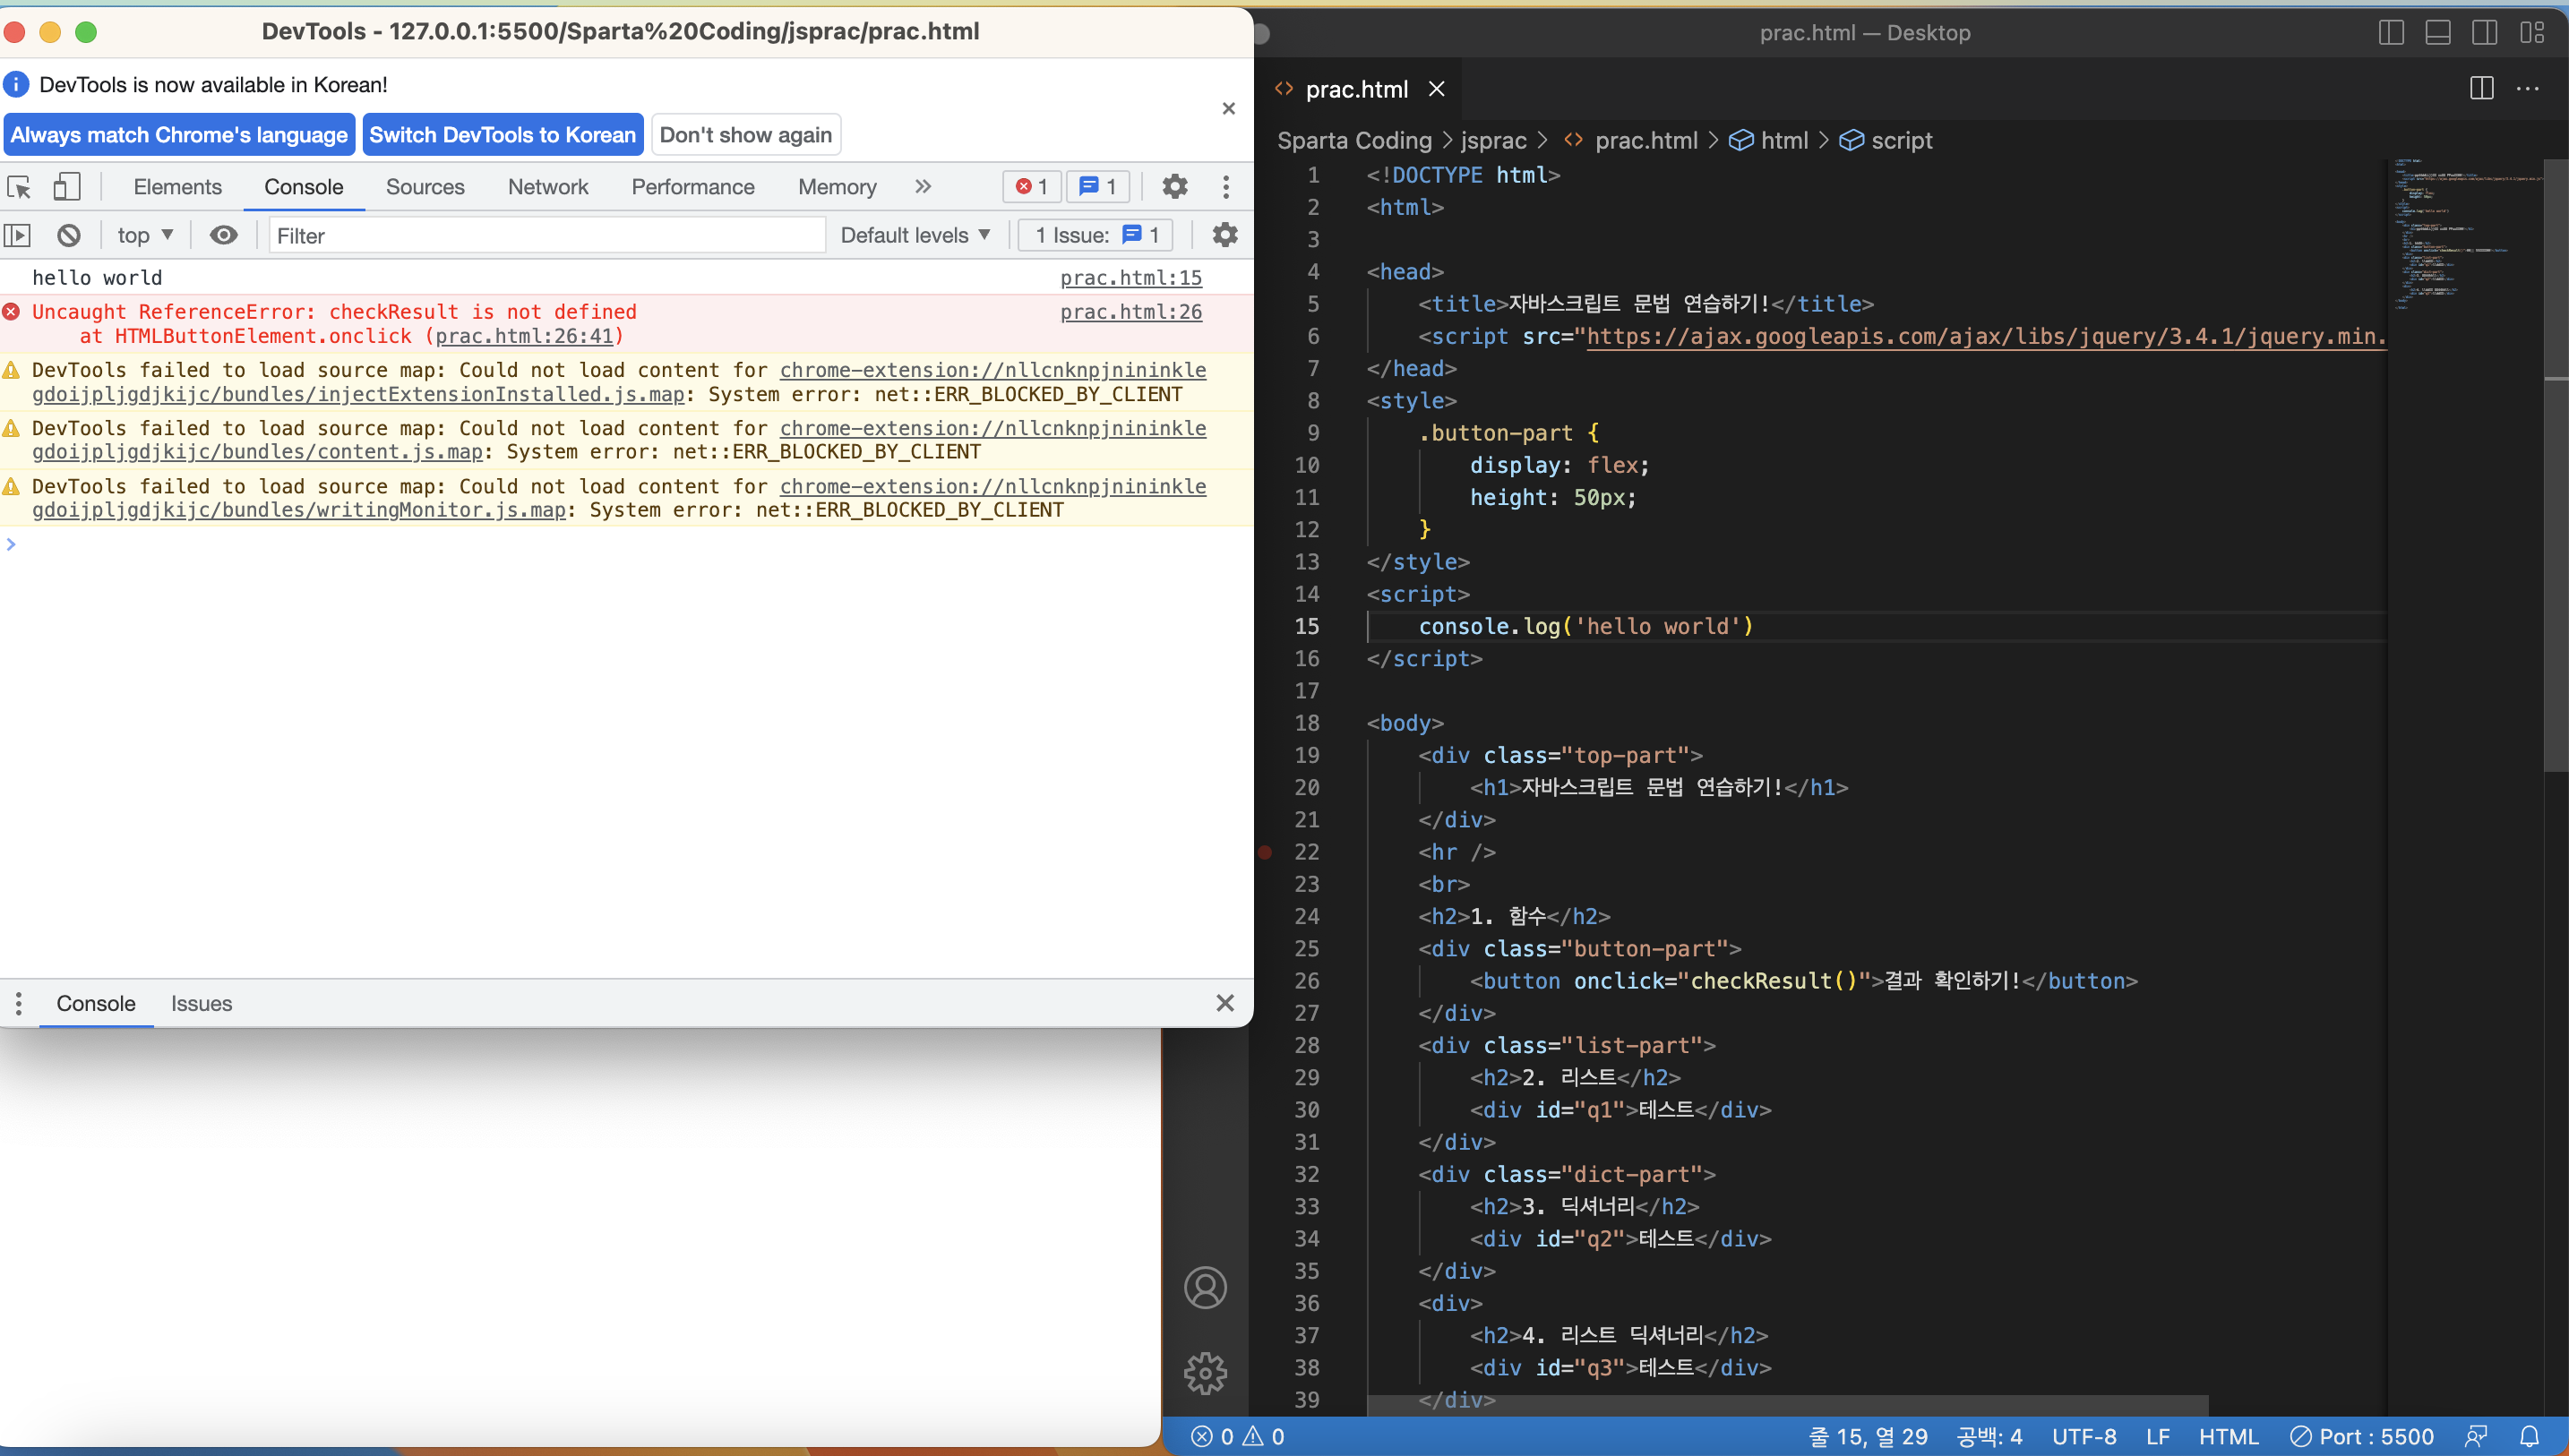
Task: Toggle VS Code secondary sidebar layout icon
Action: pos(2484,33)
